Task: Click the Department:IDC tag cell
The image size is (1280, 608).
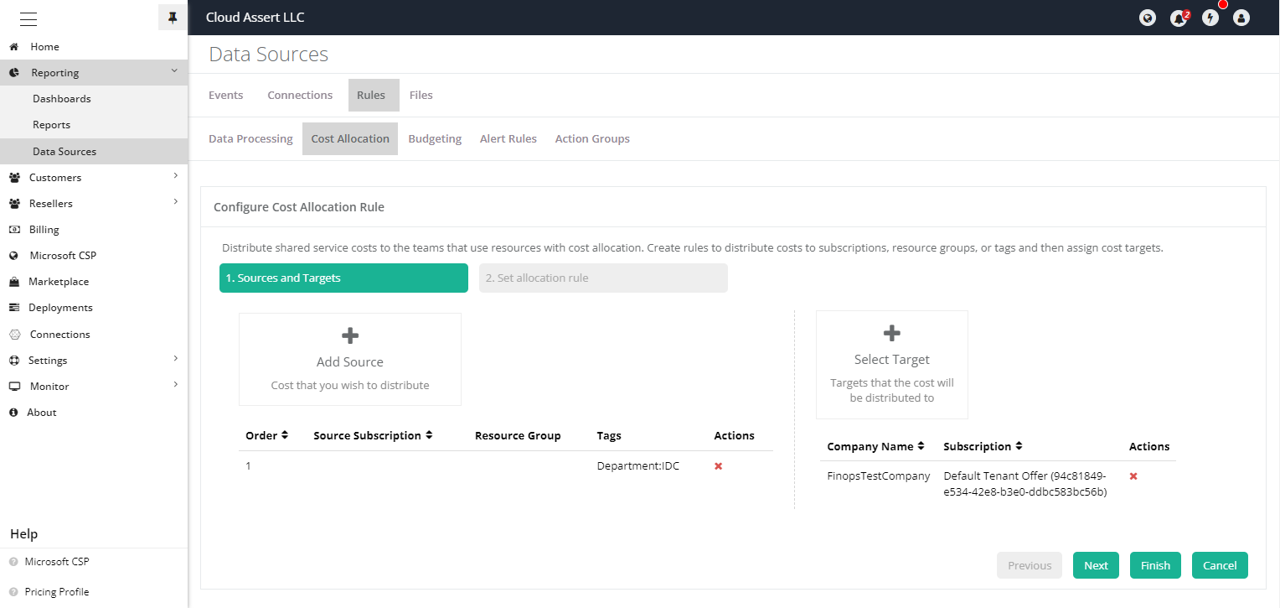Action: [638, 466]
